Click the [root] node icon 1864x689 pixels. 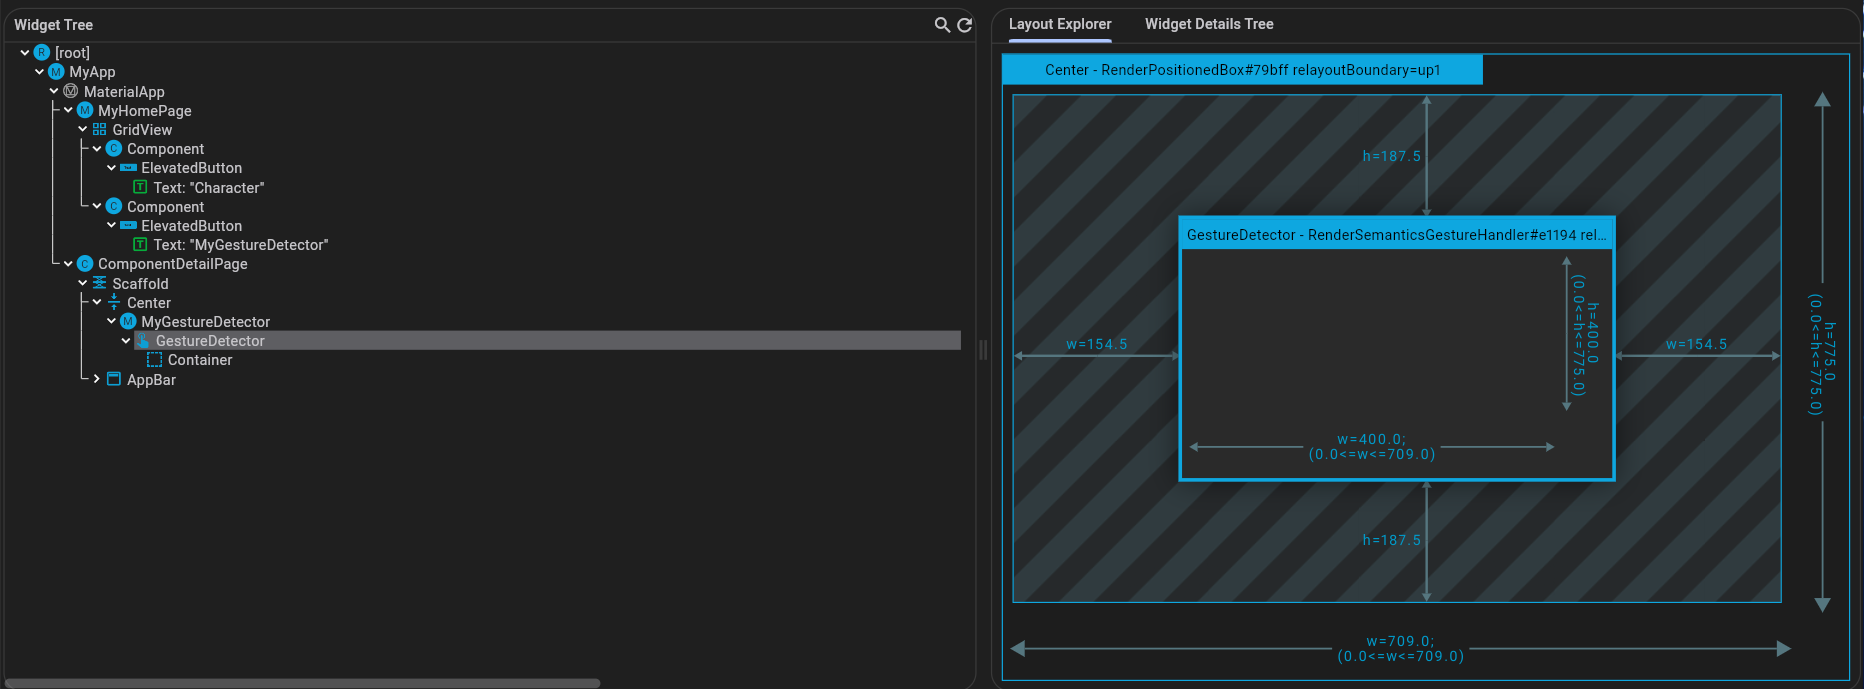tap(42, 52)
